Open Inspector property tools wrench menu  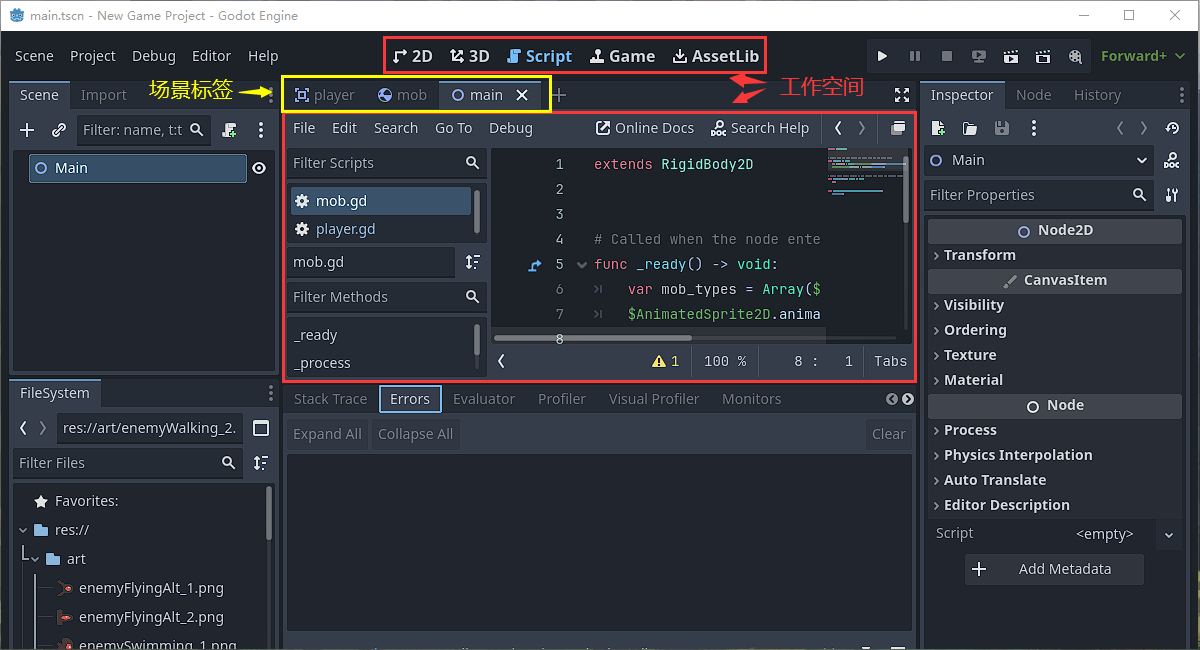coord(1171,195)
